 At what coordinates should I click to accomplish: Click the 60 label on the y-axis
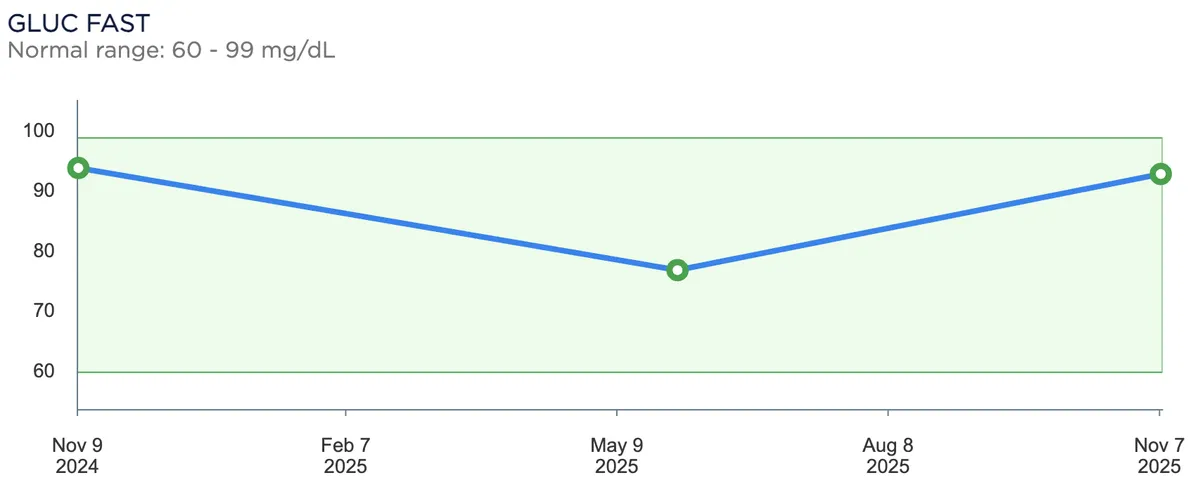point(42,371)
